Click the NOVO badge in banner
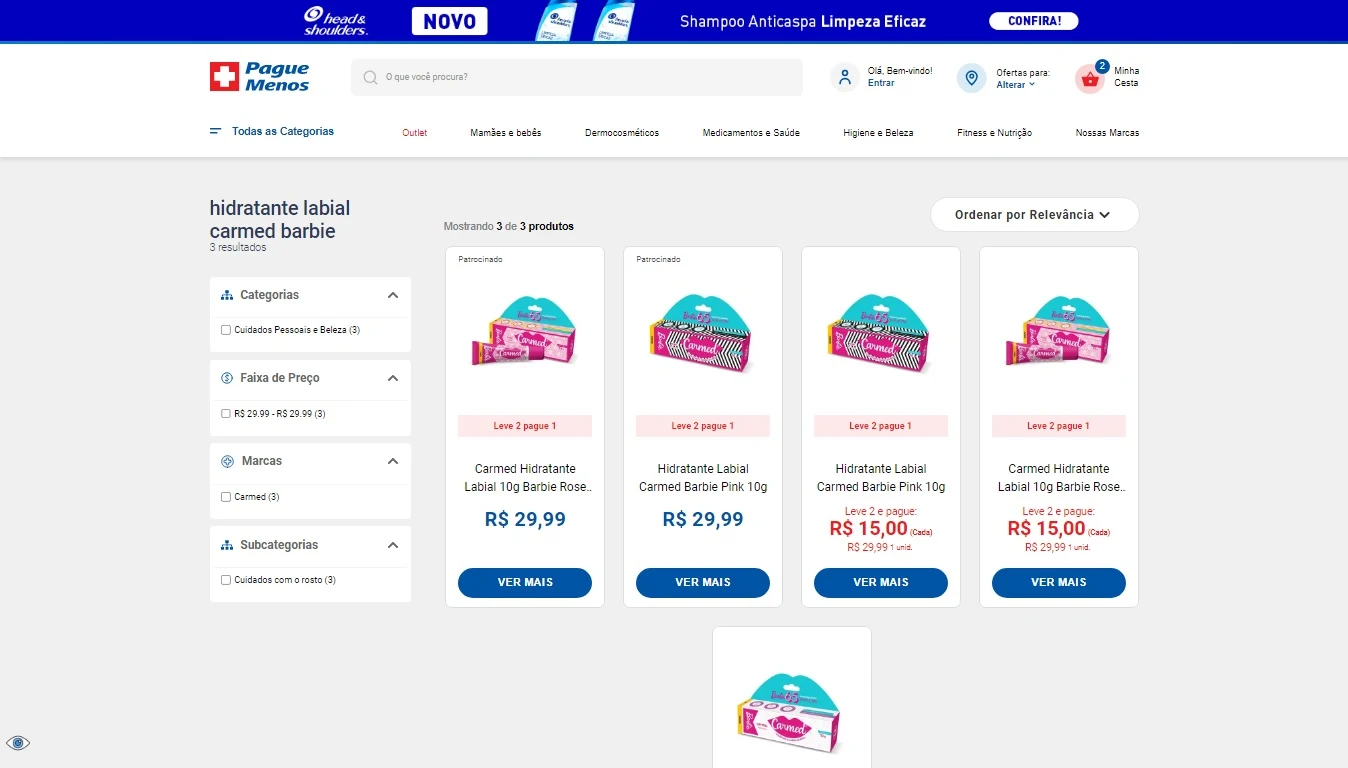Image resolution: width=1348 pixels, height=768 pixels. [x=450, y=21]
